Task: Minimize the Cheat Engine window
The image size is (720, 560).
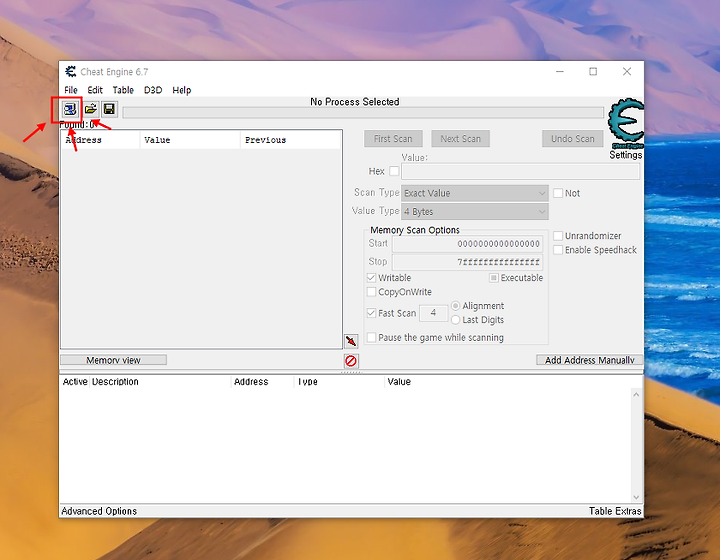Action: pos(560,72)
